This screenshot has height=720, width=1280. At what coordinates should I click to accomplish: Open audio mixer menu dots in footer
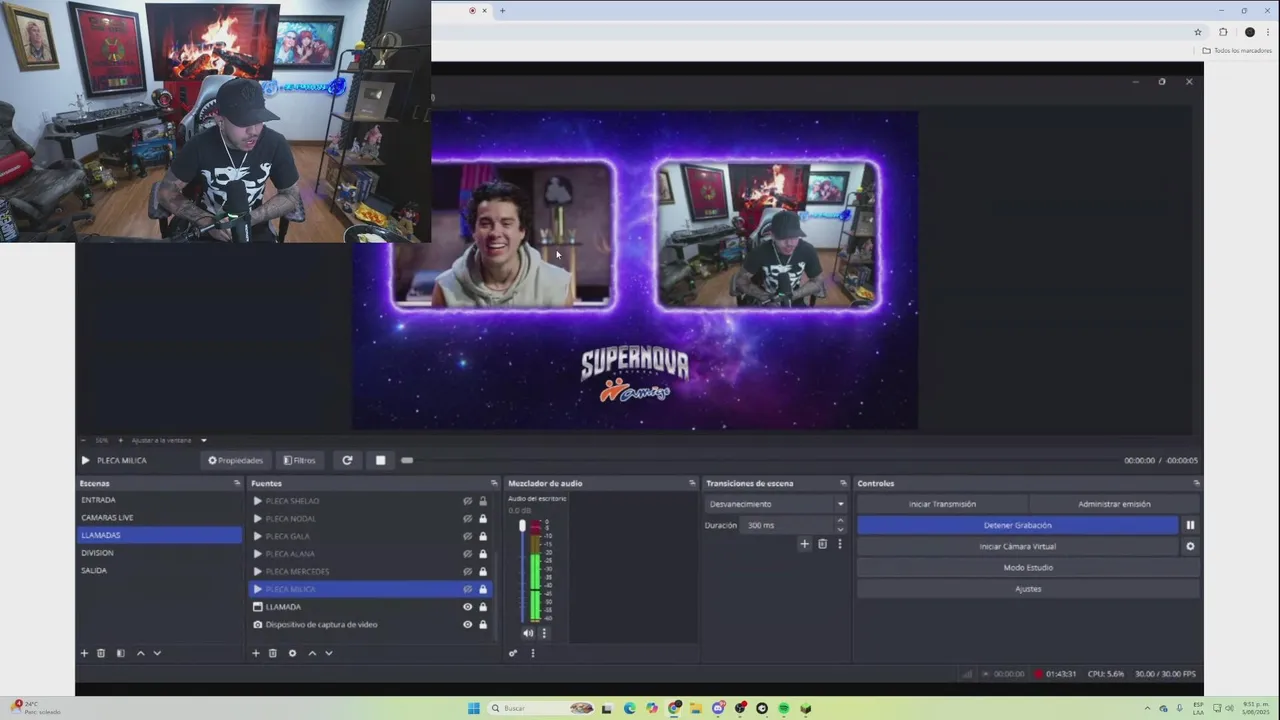tap(532, 653)
